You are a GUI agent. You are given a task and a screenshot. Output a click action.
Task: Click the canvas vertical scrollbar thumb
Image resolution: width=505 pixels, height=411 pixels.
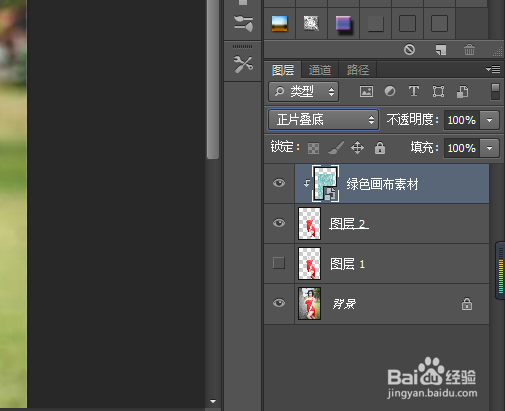click(212, 79)
